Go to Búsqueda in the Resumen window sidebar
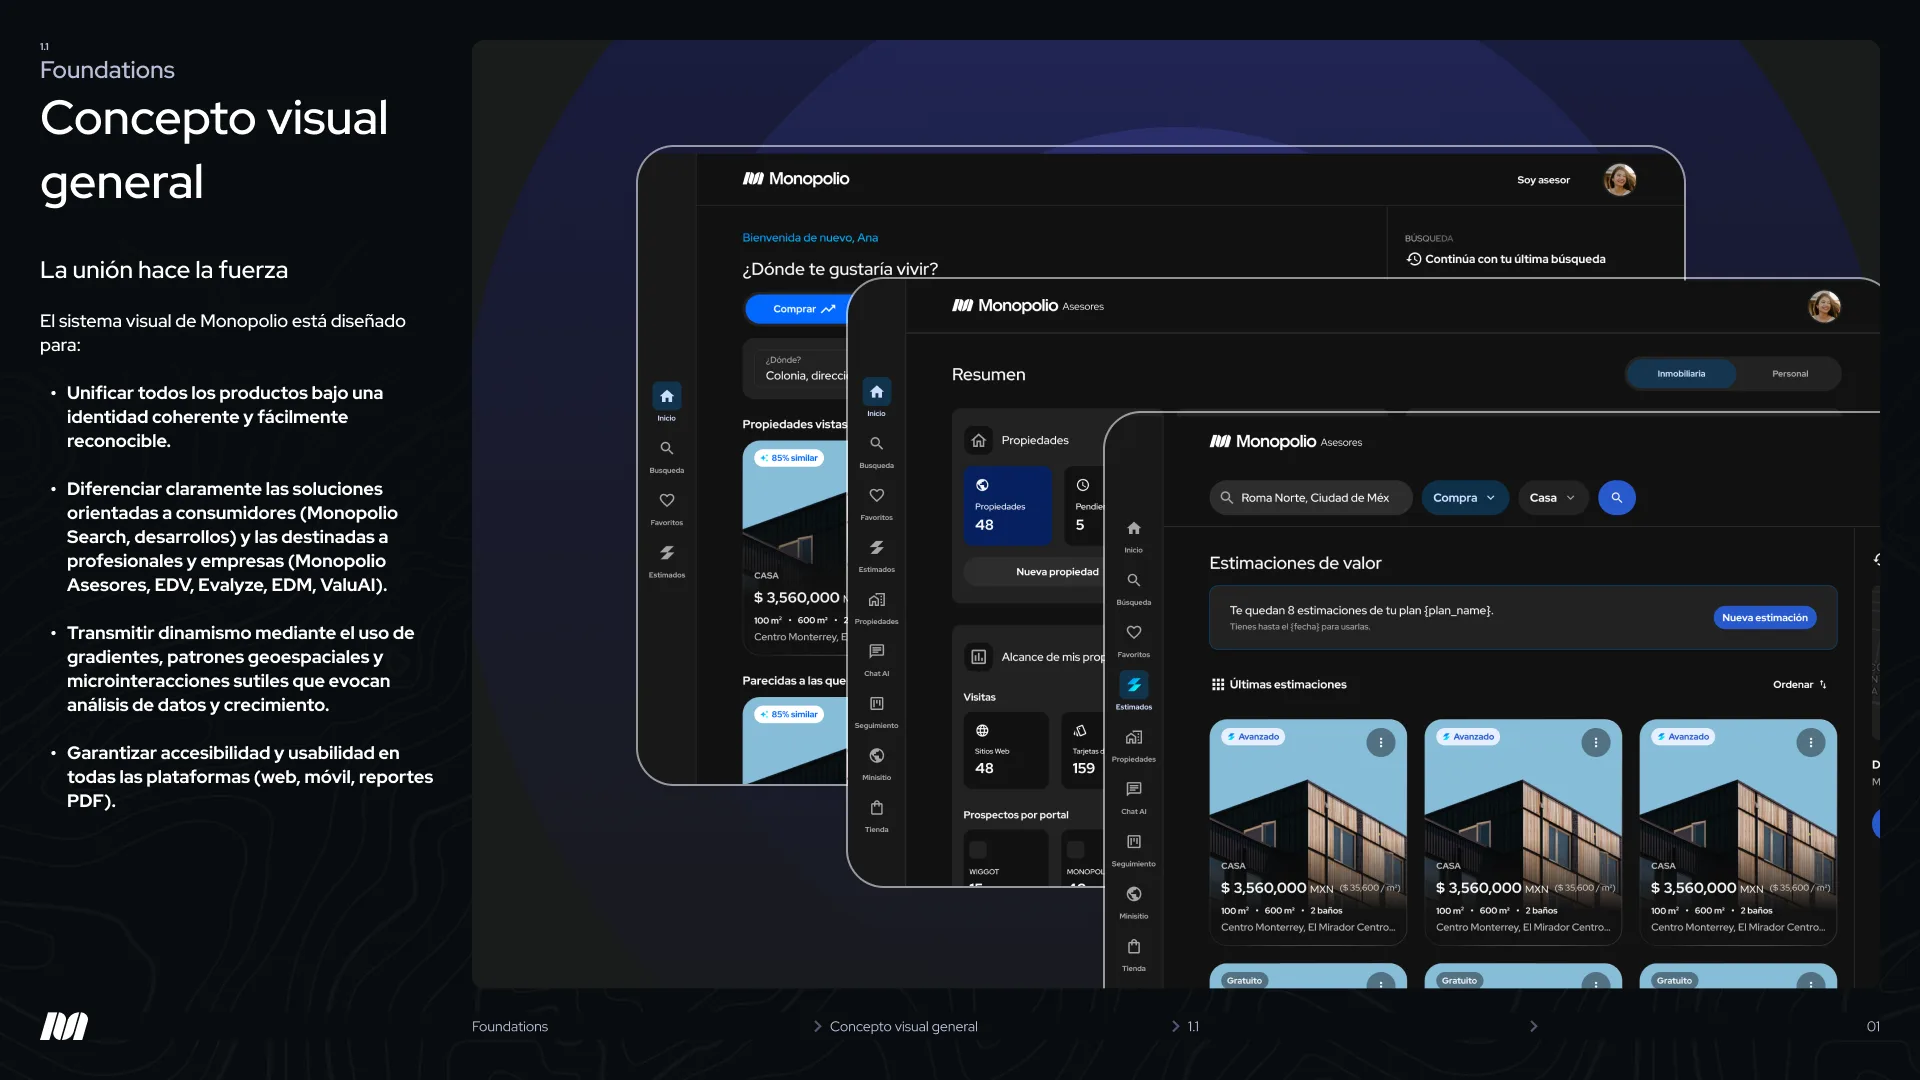This screenshot has height=1080, width=1920. coord(876,451)
